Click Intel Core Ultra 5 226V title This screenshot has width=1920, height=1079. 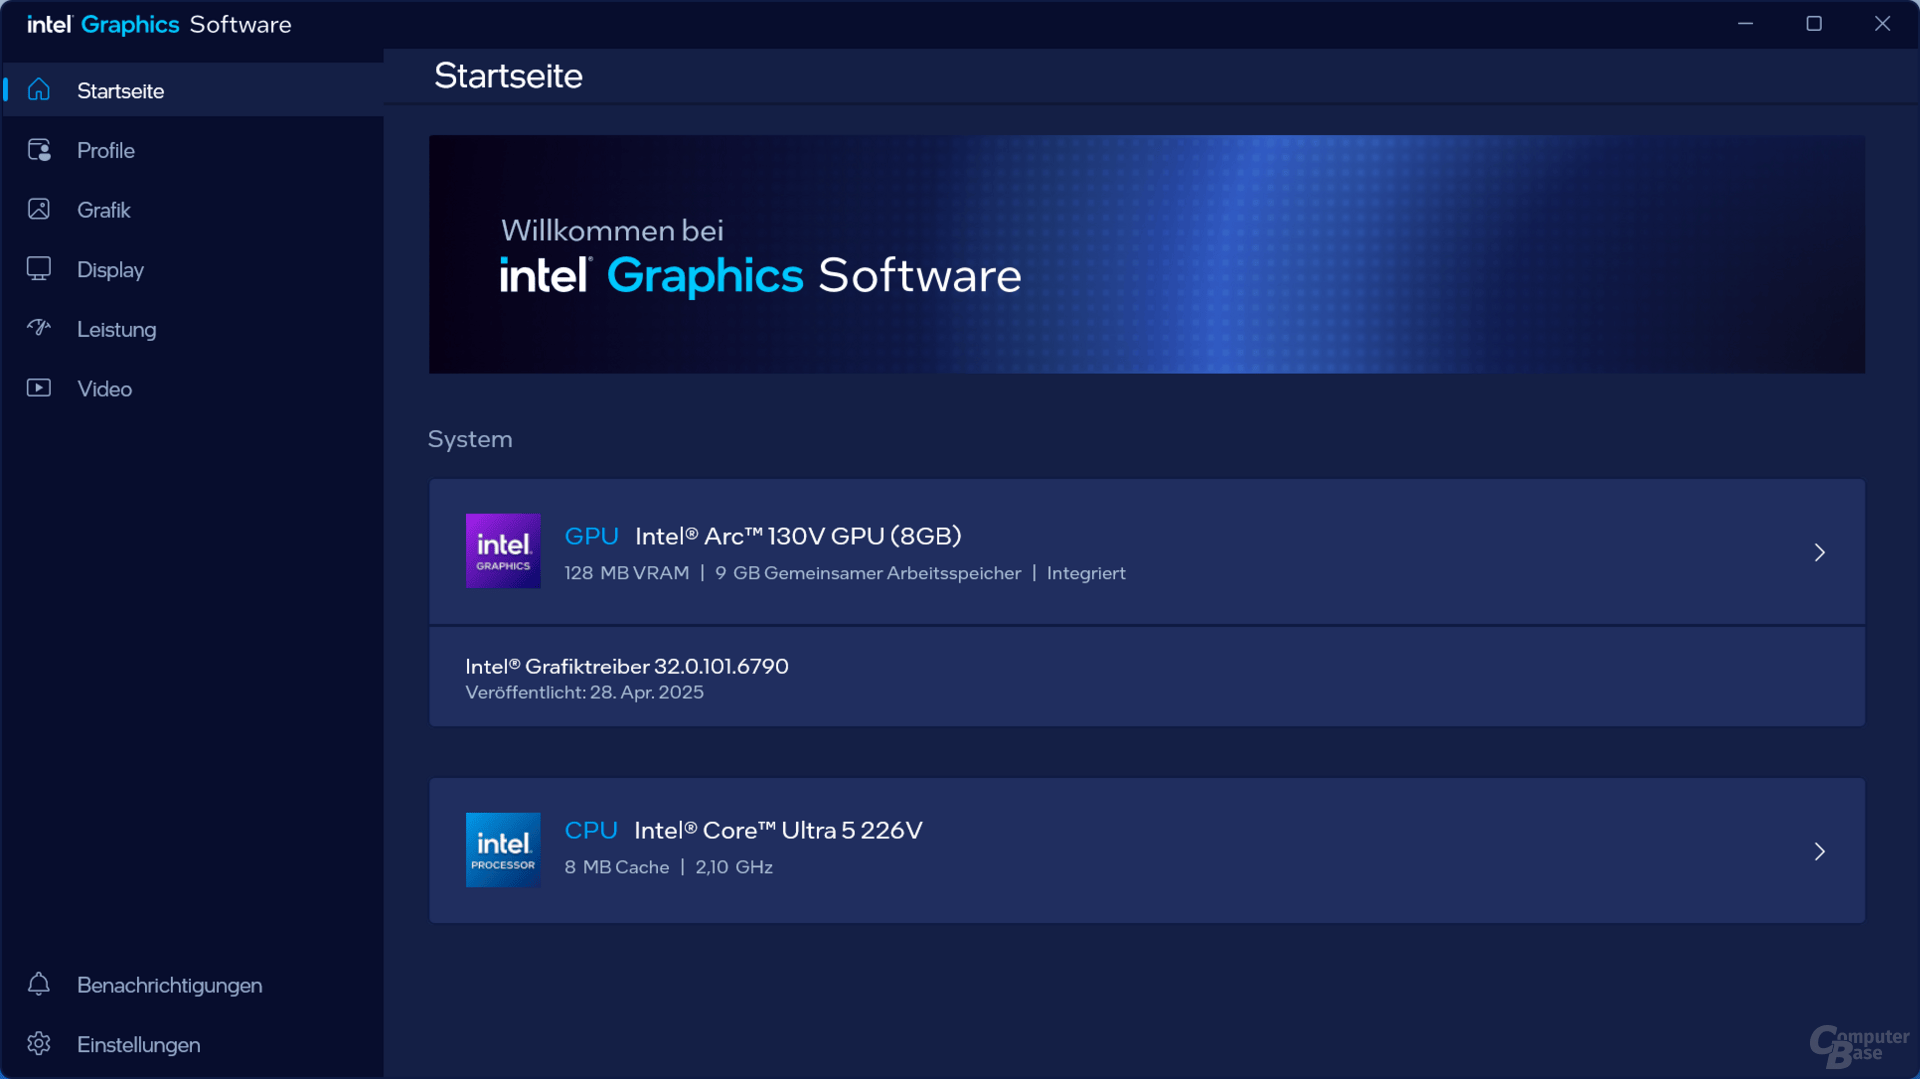(778, 830)
